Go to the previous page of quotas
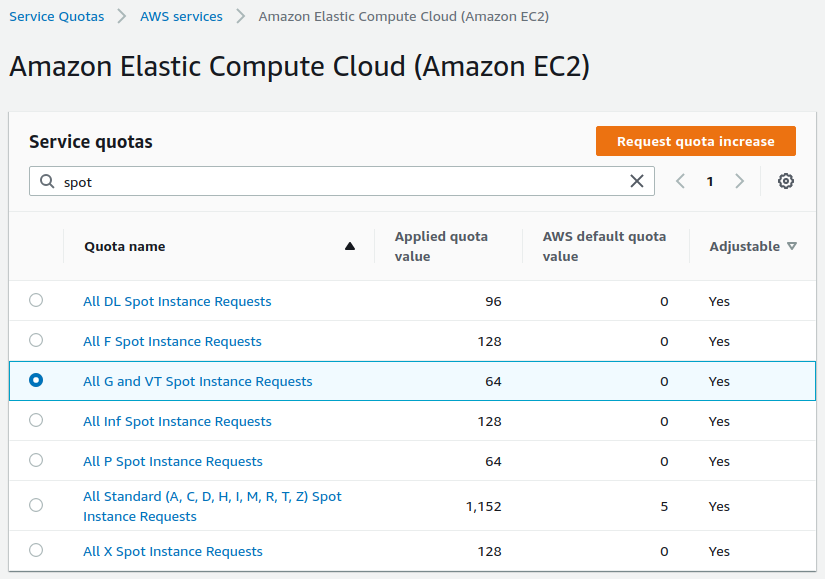This screenshot has height=579, width=825. [680, 181]
